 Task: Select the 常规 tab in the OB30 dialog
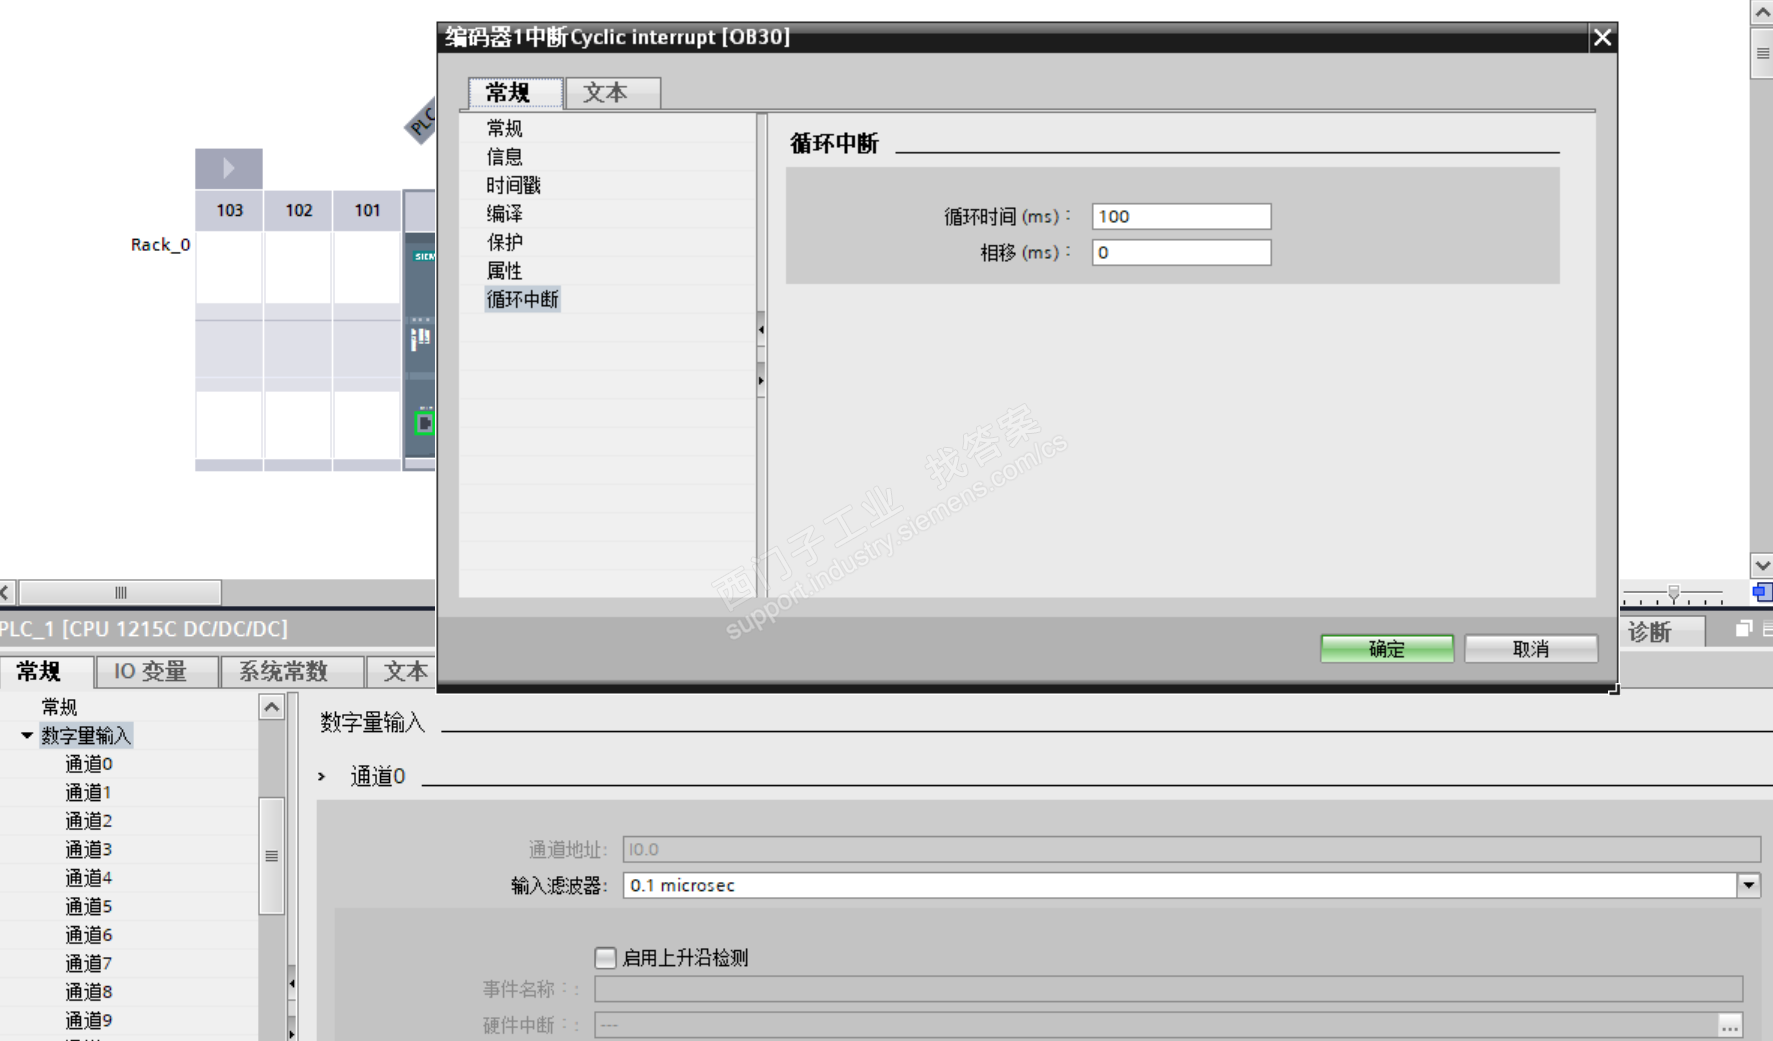tap(515, 93)
